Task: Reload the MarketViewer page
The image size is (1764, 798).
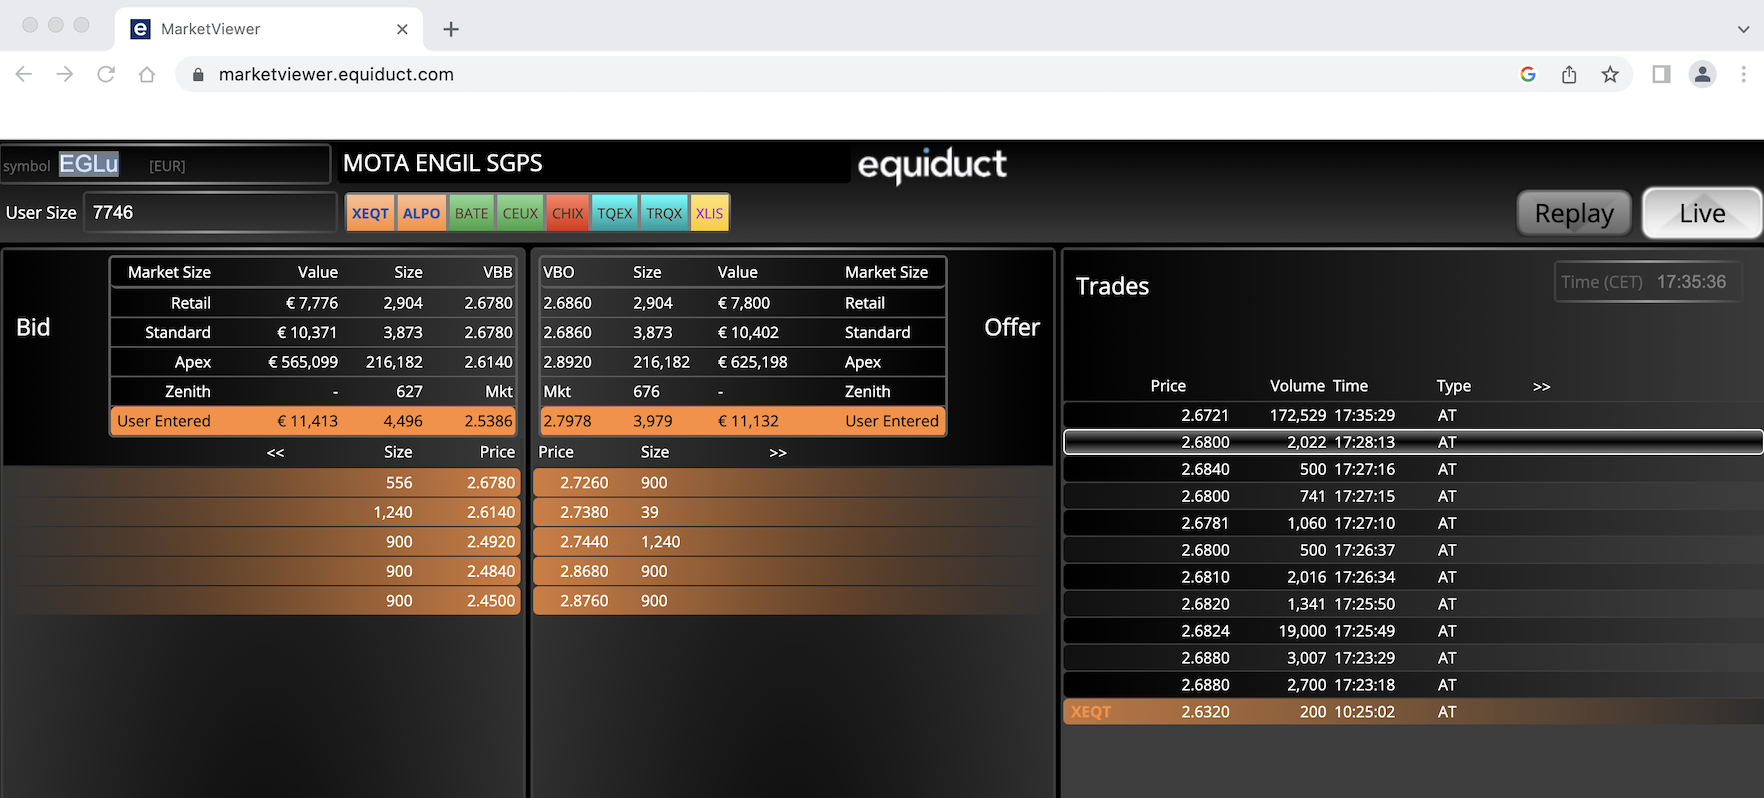Action: coord(106,74)
